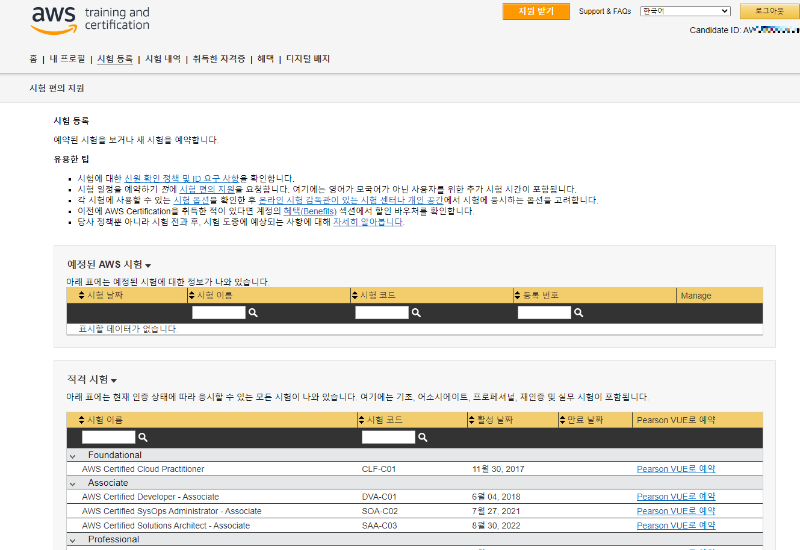This screenshot has height=550, width=800.
Task: Click 시험 이름 search field in eligible exams
Action: click(x=109, y=437)
